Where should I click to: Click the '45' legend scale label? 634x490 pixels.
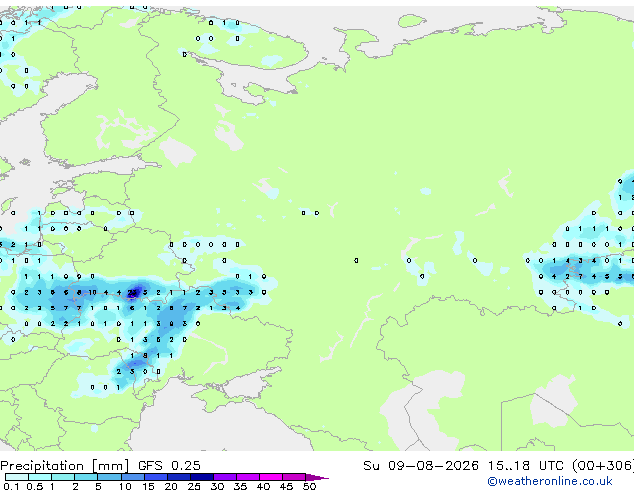(286, 486)
